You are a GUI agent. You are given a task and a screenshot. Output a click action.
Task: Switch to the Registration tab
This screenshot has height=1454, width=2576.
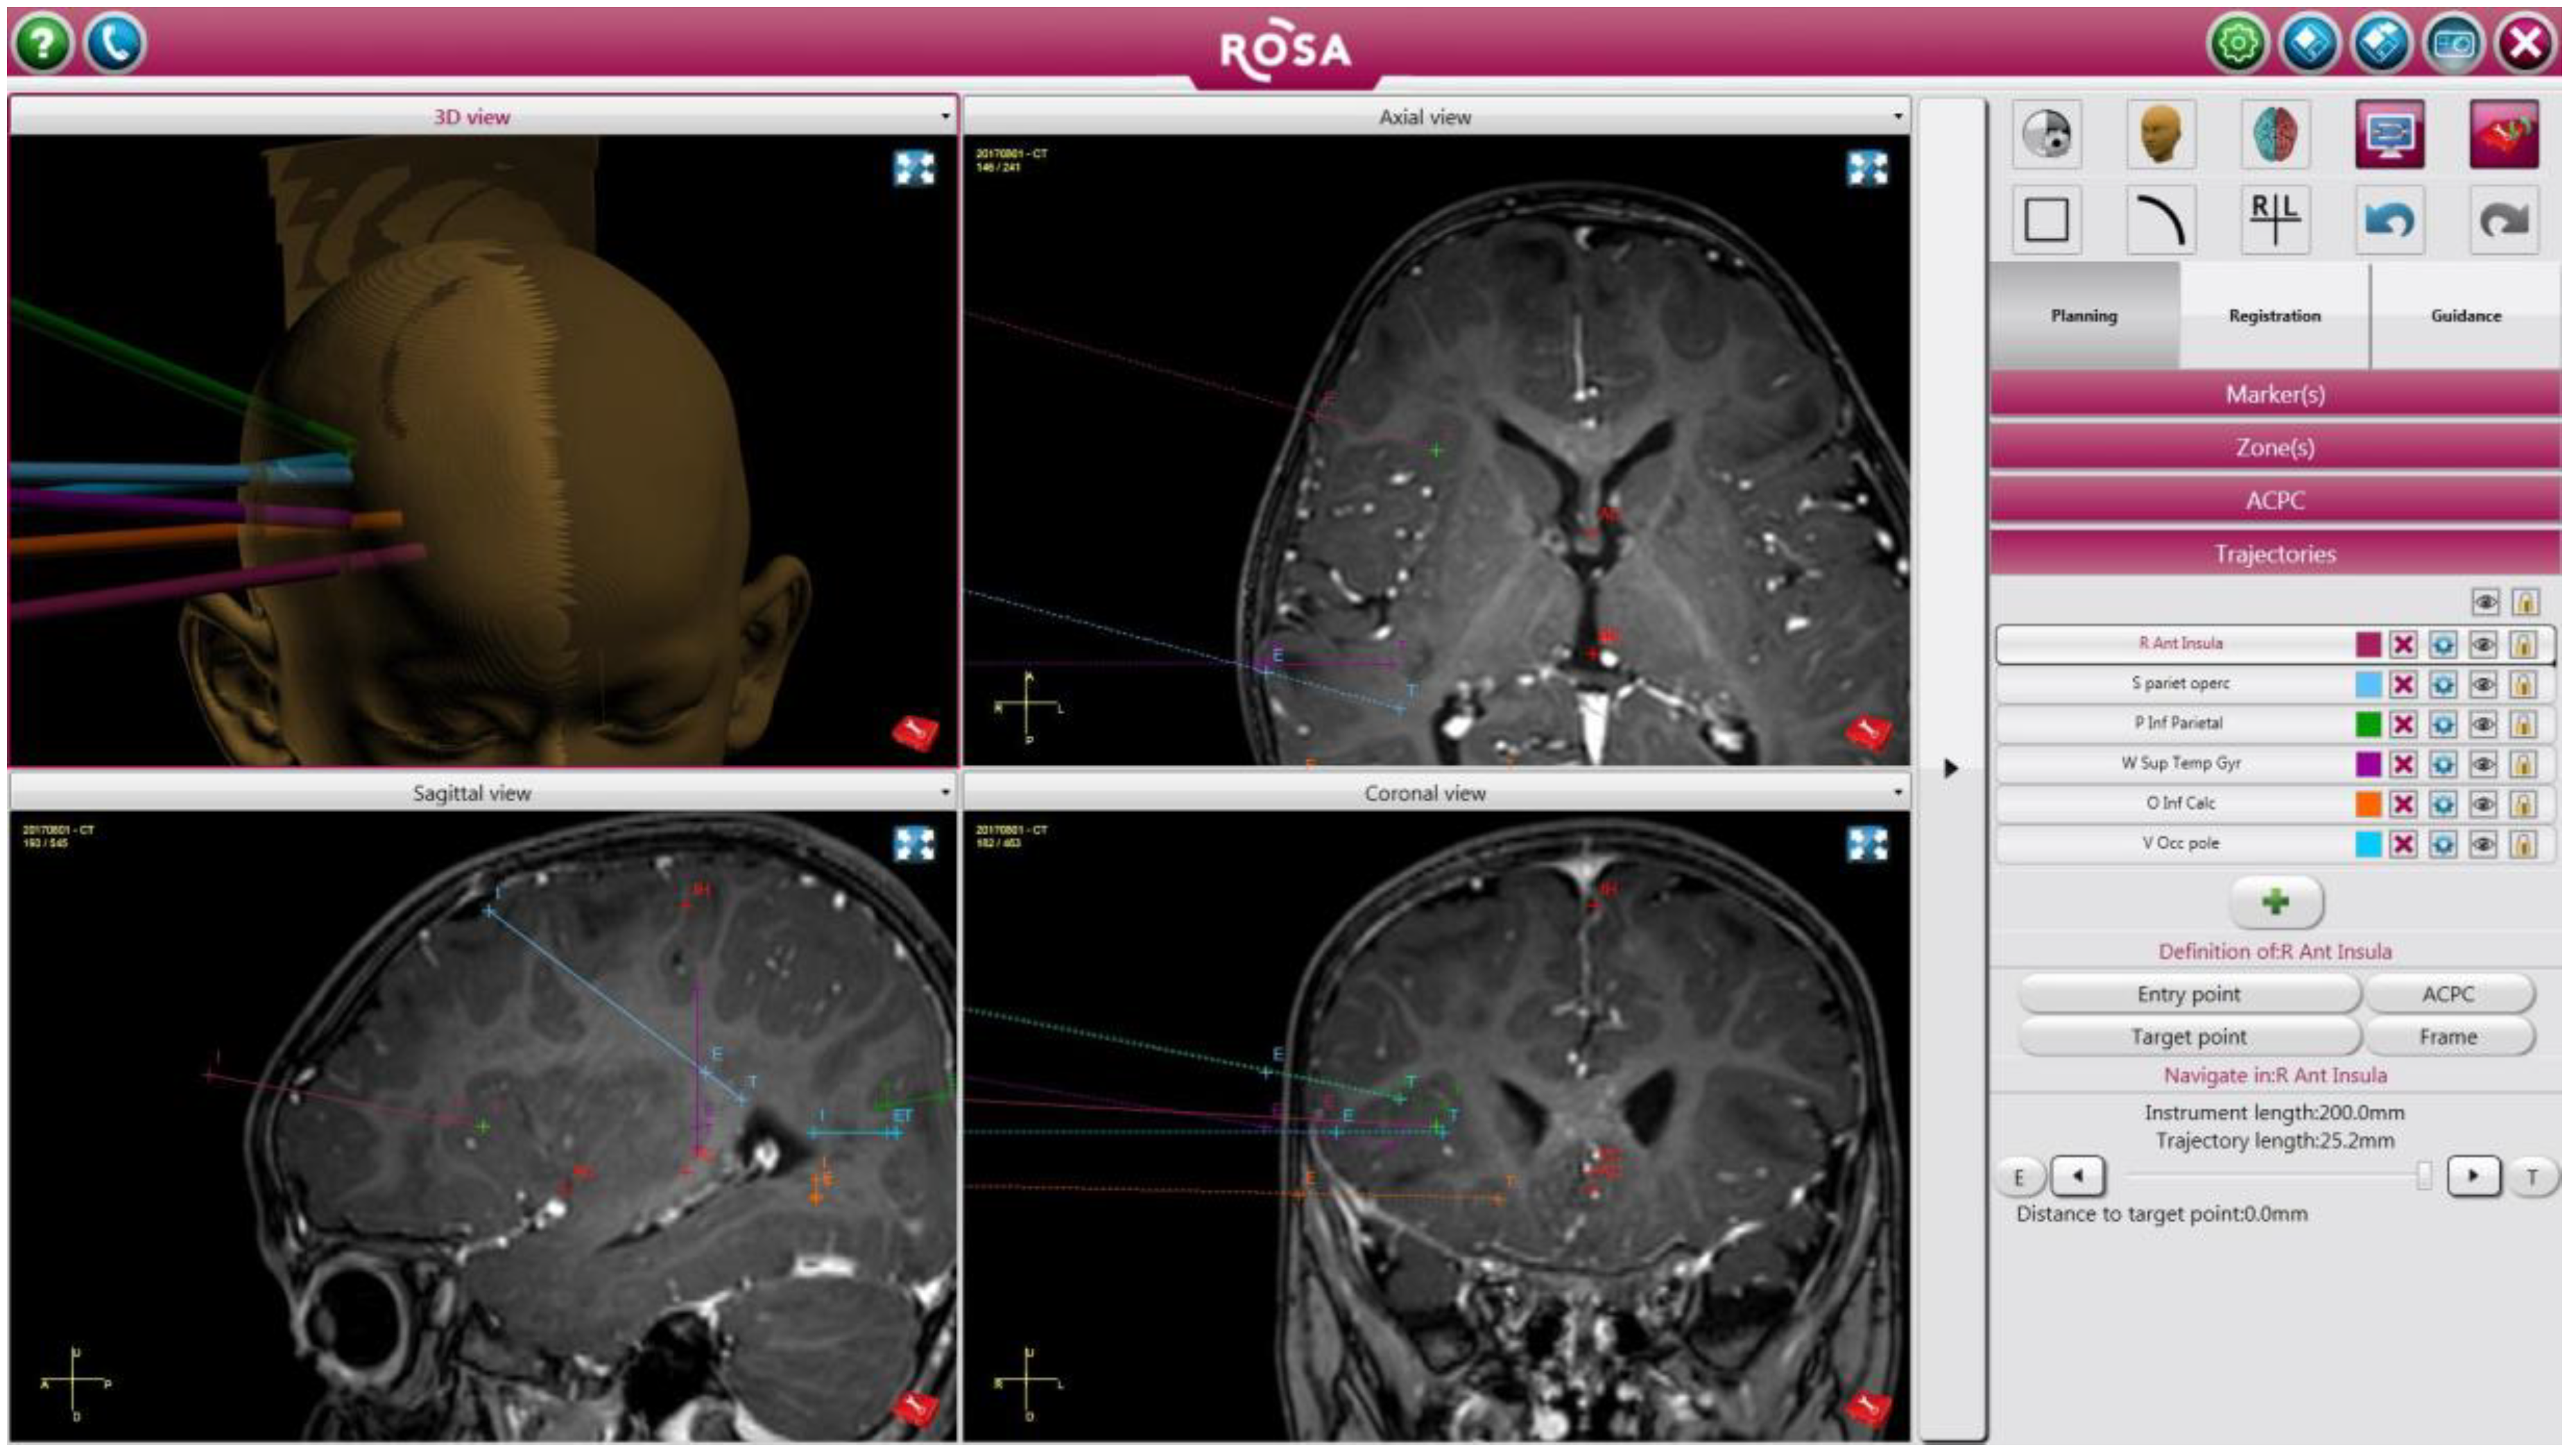(2274, 316)
